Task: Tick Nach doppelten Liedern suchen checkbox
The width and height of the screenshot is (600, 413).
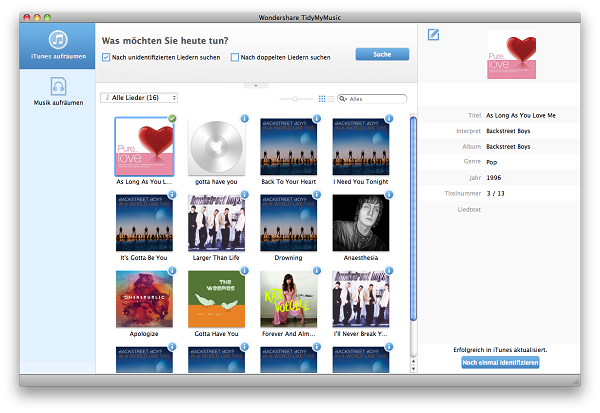Action: pyautogui.click(x=235, y=57)
